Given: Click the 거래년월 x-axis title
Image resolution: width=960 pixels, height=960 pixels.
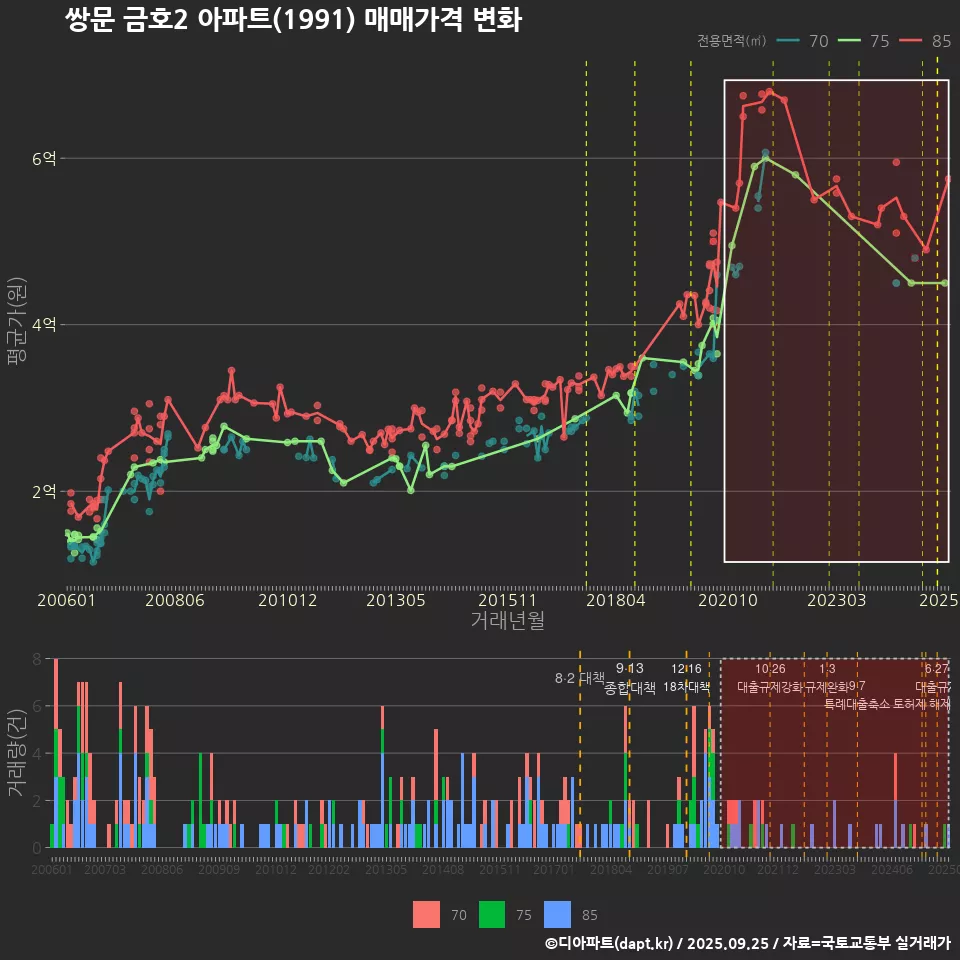Looking at the screenshot, I should 507,620.
